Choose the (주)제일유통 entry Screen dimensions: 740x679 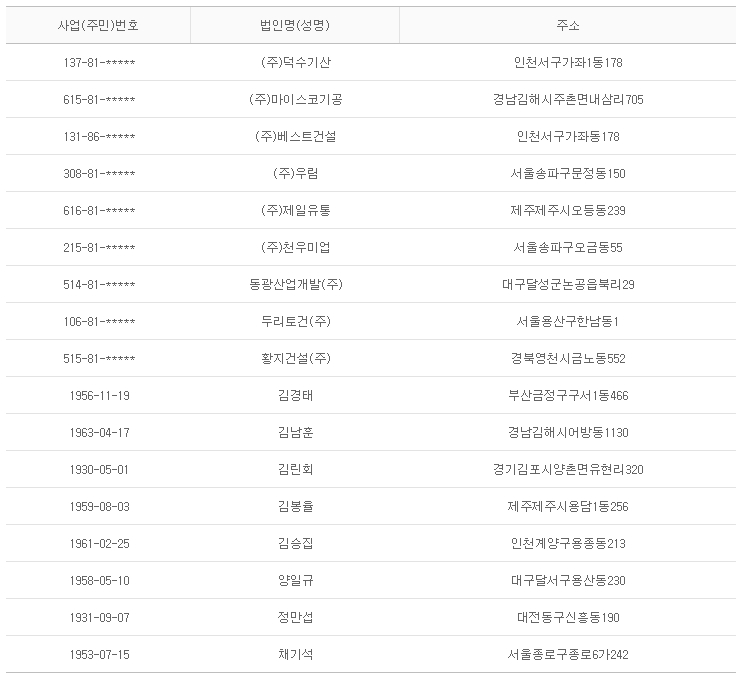294,211
